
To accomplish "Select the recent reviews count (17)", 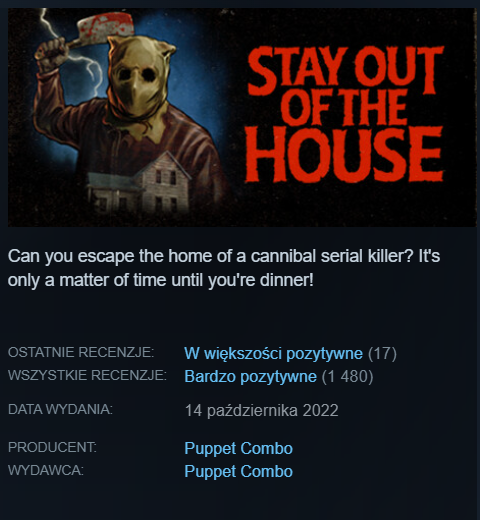I will [382, 353].
